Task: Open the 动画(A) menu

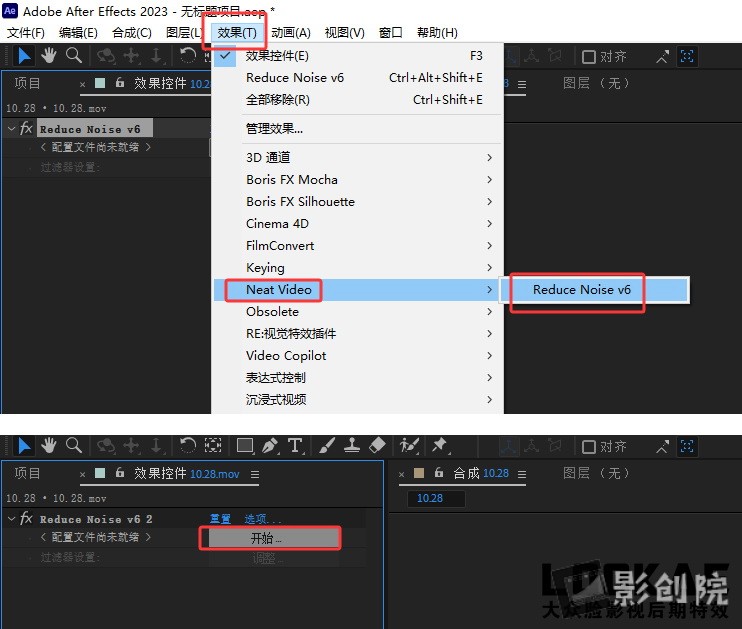Action: tap(291, 33)
